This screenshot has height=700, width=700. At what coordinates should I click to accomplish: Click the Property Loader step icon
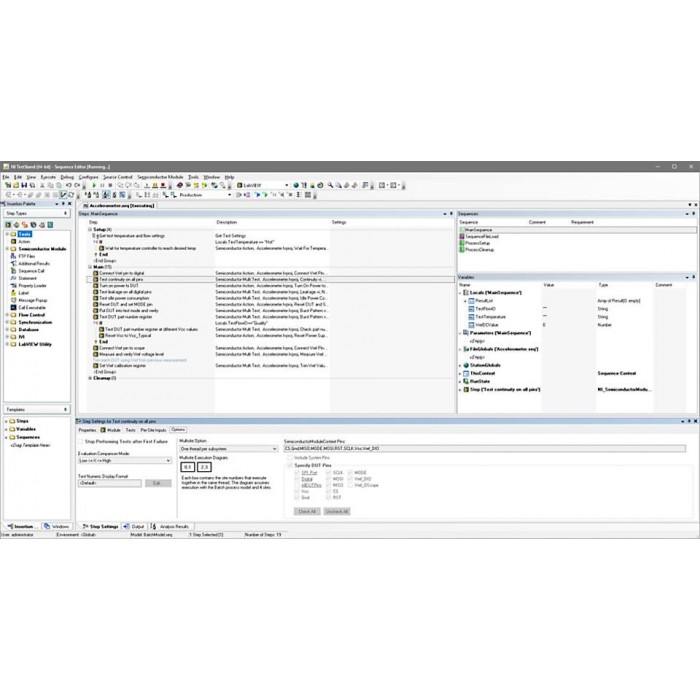[x=13, y=286]
